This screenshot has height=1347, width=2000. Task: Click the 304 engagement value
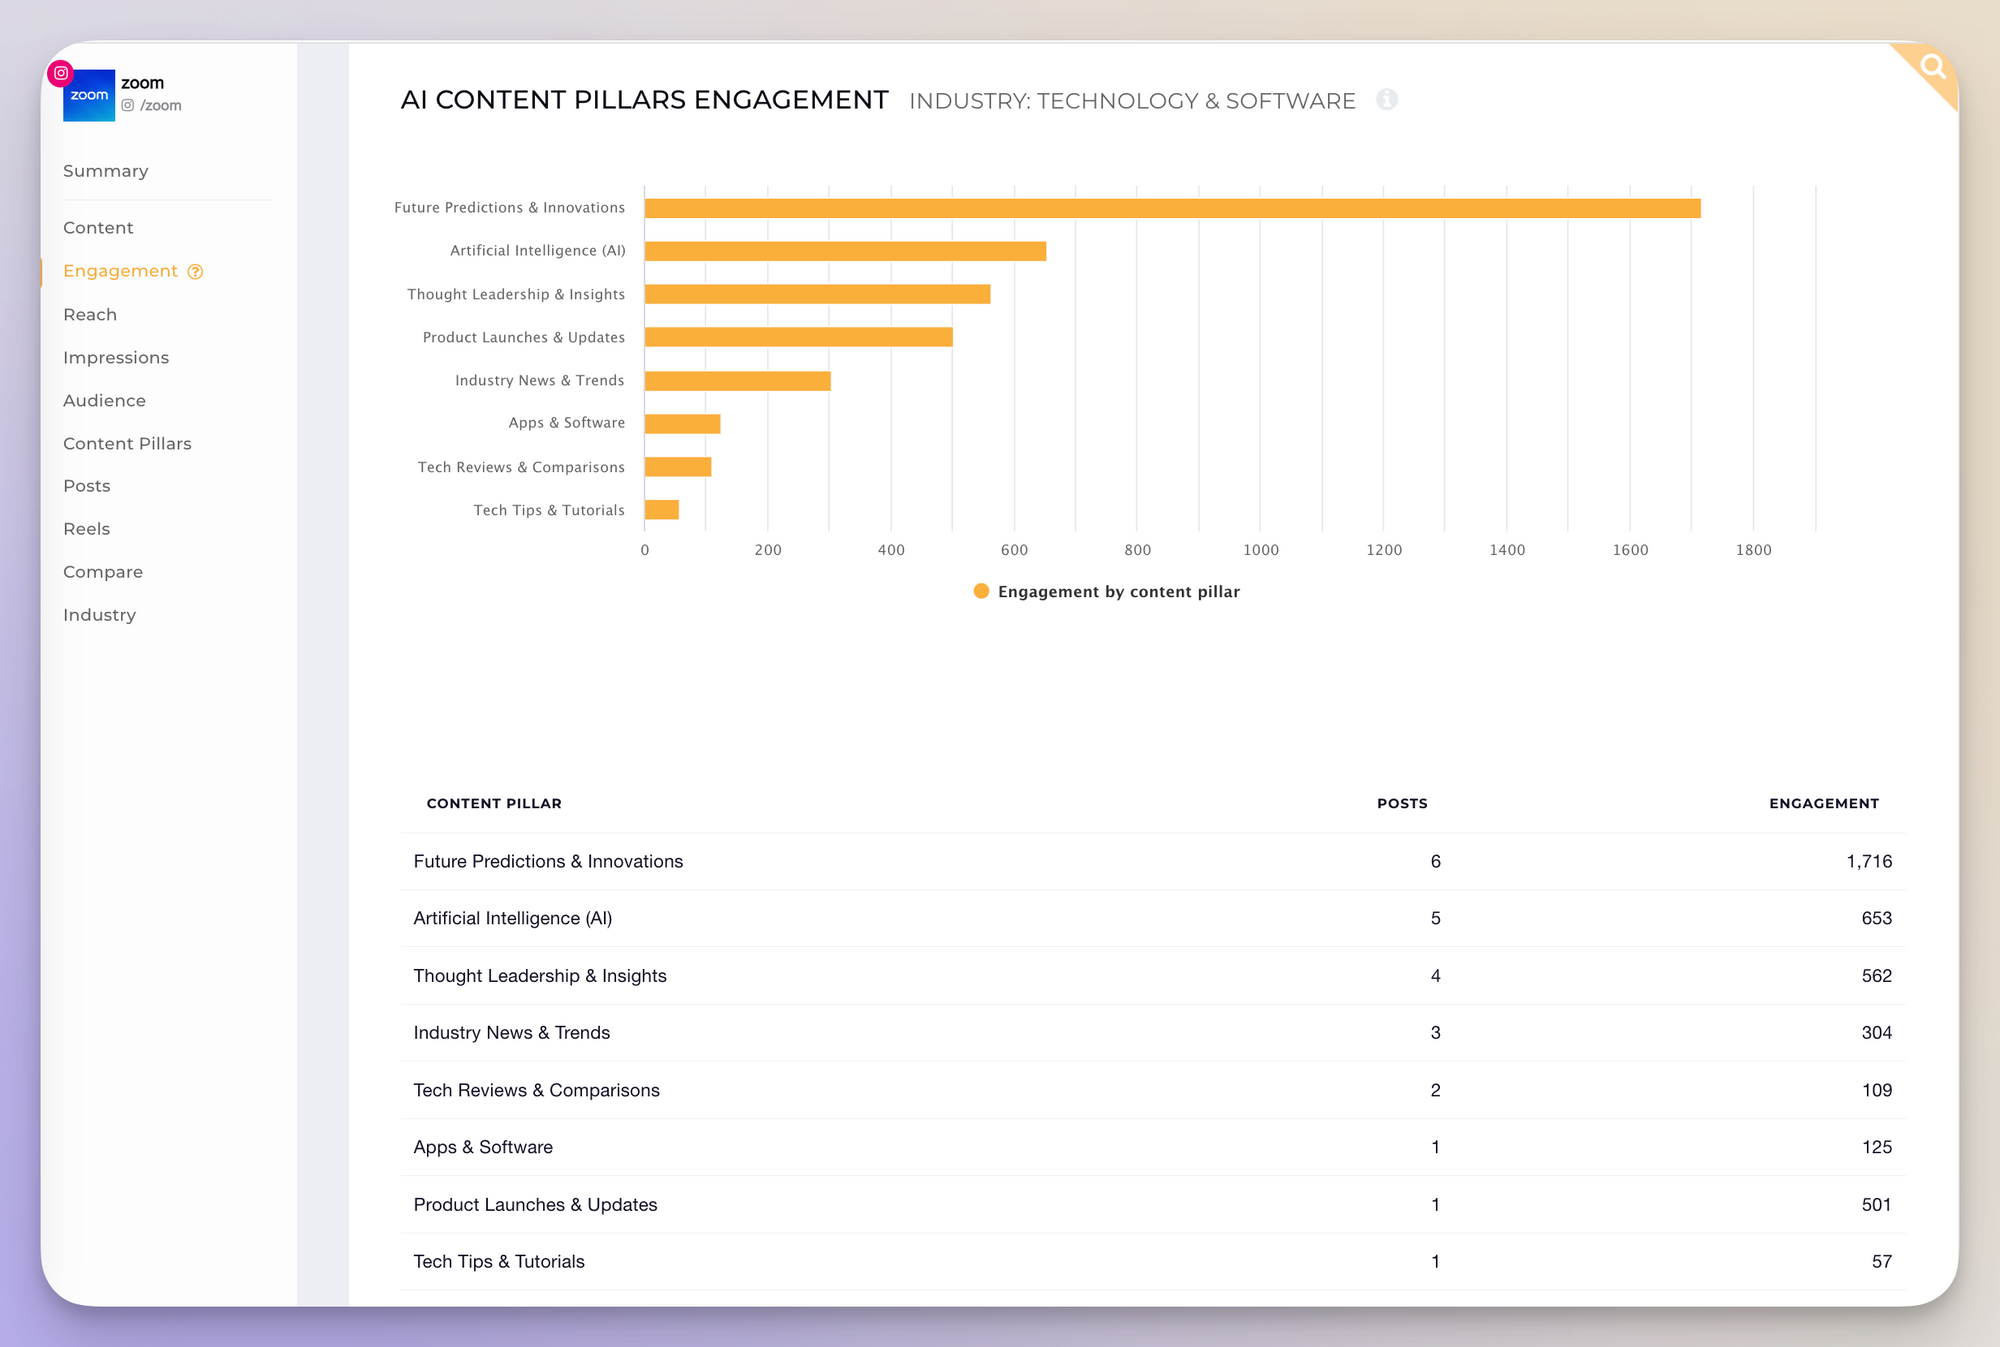(1876, 1033)
